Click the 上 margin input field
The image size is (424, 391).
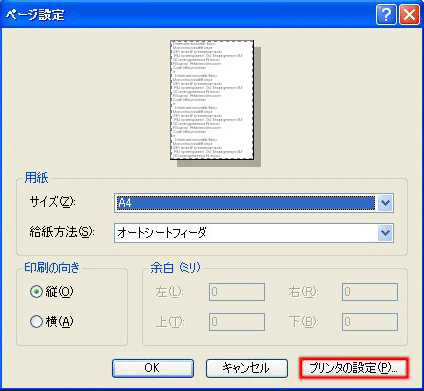[x=237, y=322]
